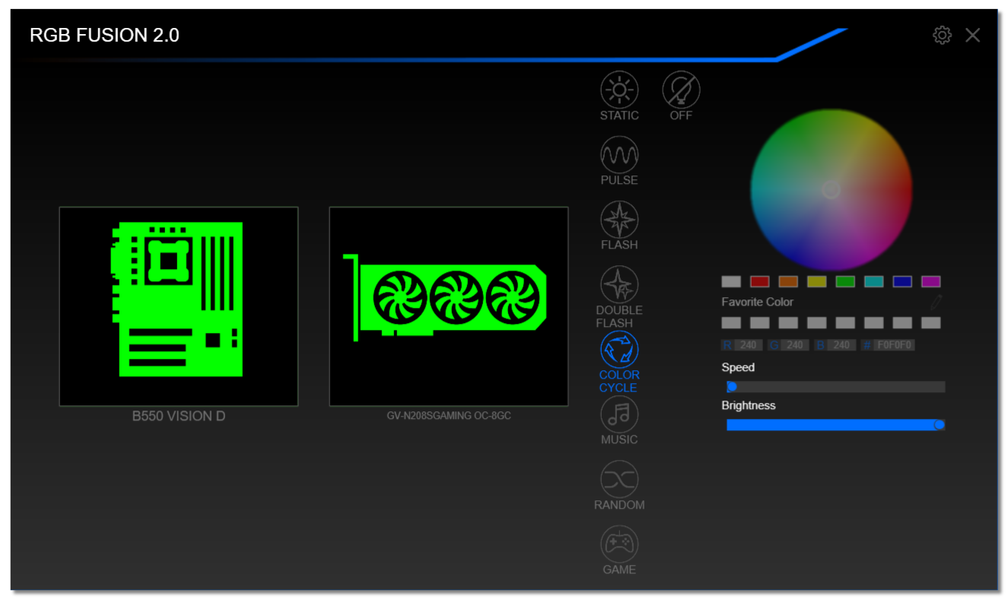Open settings via the gear icon
Screen dimensions: 1008x599
(x=942, y=35)
